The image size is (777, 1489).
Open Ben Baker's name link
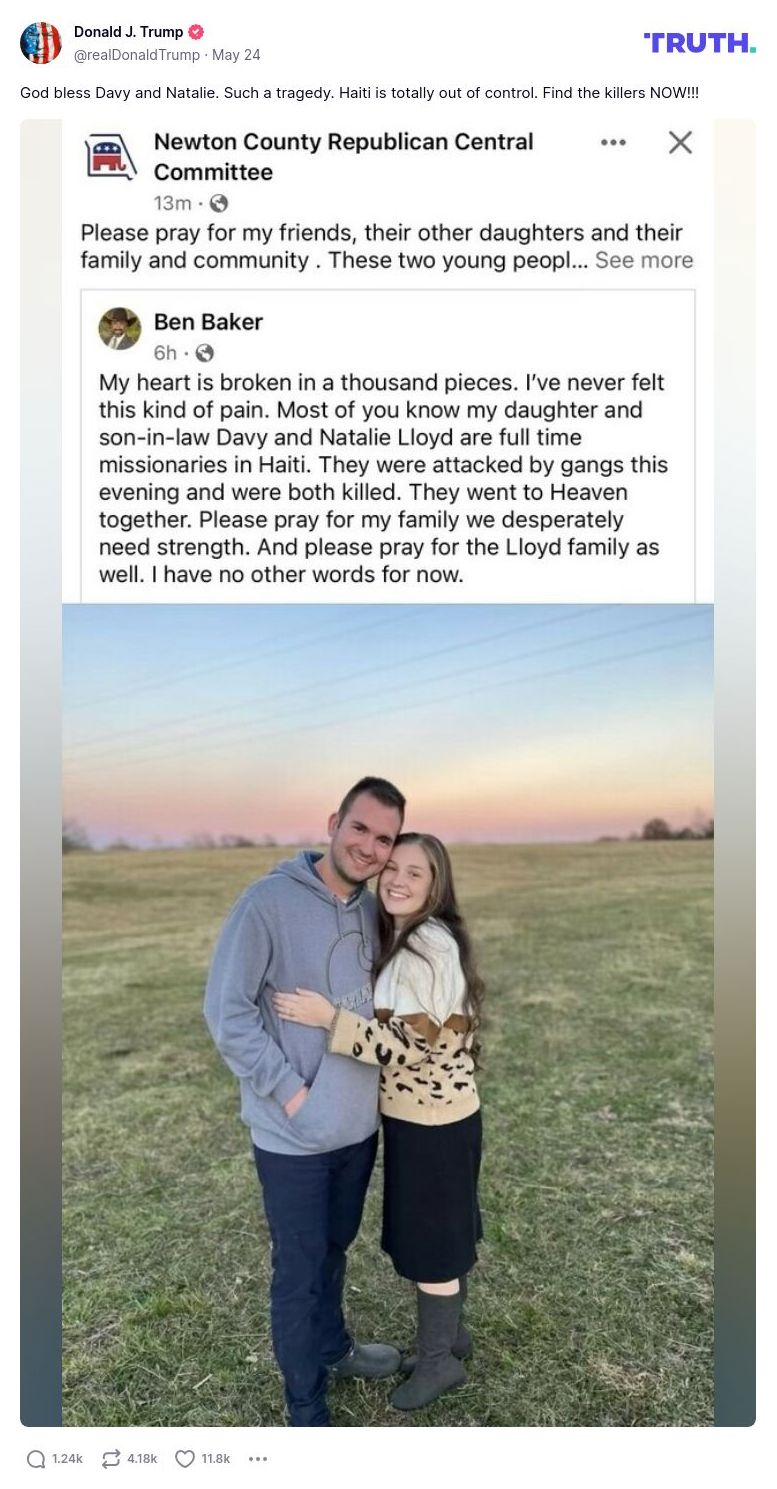coord(208,322)
